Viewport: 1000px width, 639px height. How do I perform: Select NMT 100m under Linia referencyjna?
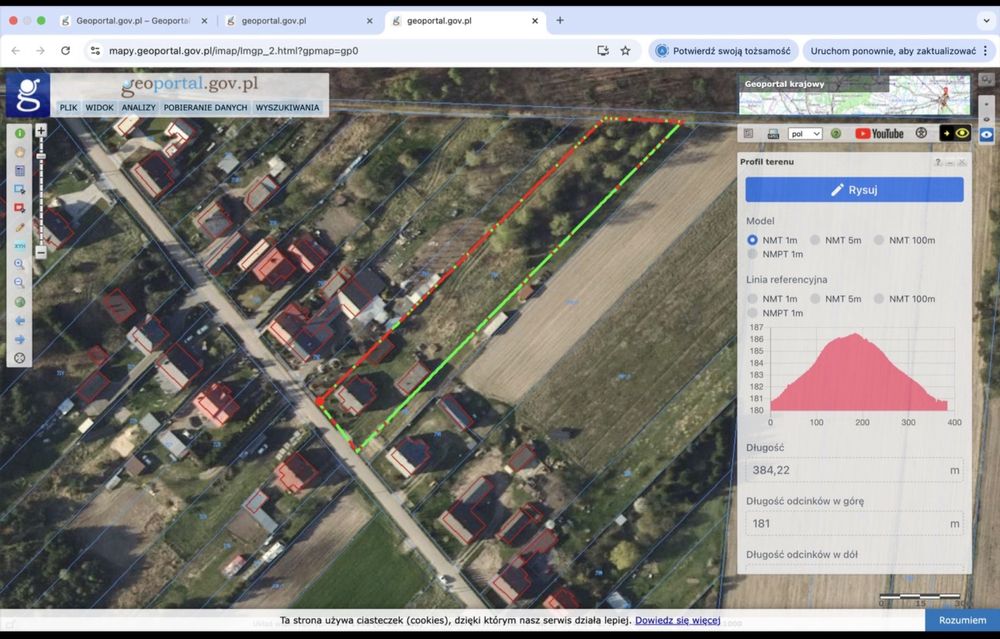click(x=880, y=299)
